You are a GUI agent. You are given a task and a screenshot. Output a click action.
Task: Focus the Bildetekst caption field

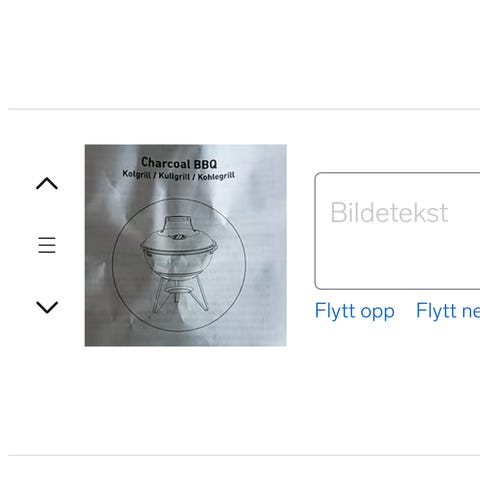(397, 231)
